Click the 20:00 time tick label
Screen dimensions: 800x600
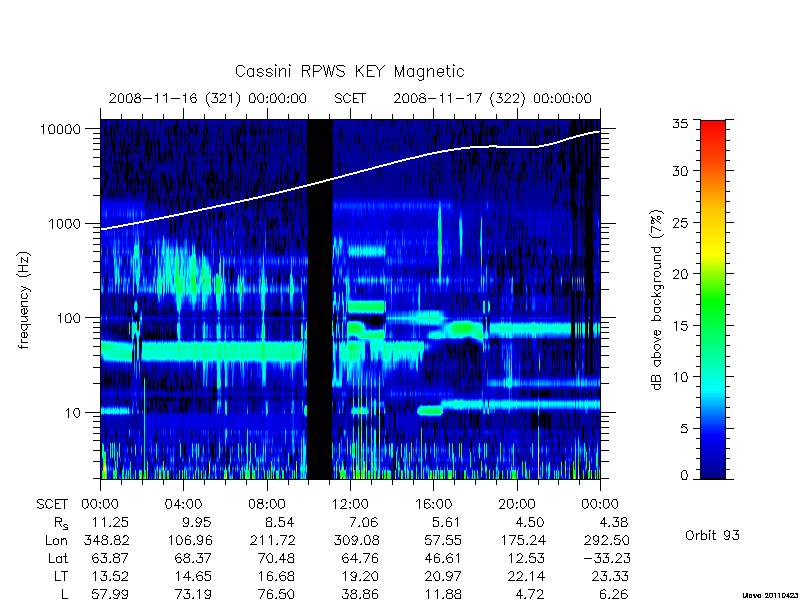click(517, 505)
